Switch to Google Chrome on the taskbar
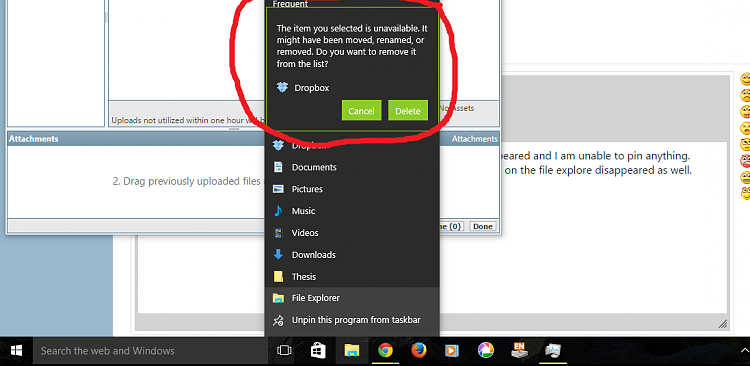The width and height of the screenshot is (750, 366). click(x=385, y=351)
